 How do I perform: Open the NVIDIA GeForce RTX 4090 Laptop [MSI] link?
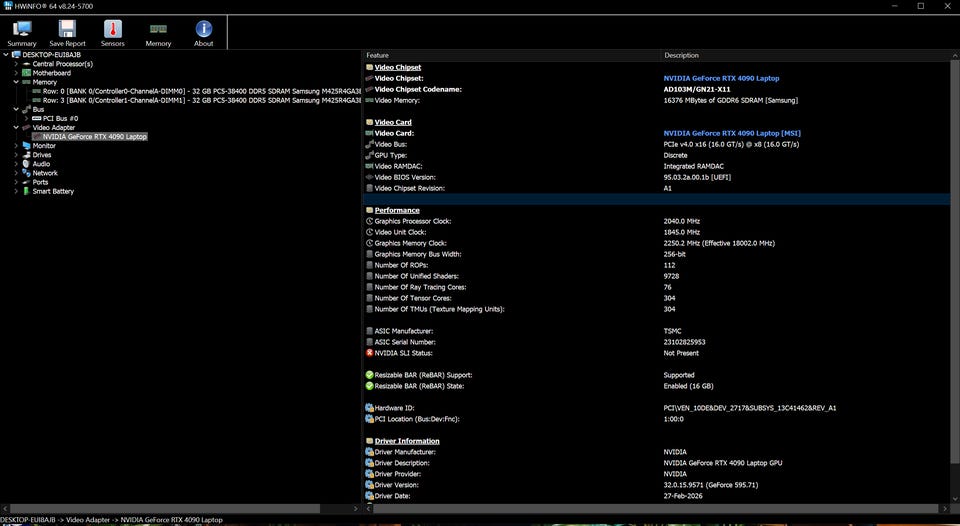click(732, 133)
